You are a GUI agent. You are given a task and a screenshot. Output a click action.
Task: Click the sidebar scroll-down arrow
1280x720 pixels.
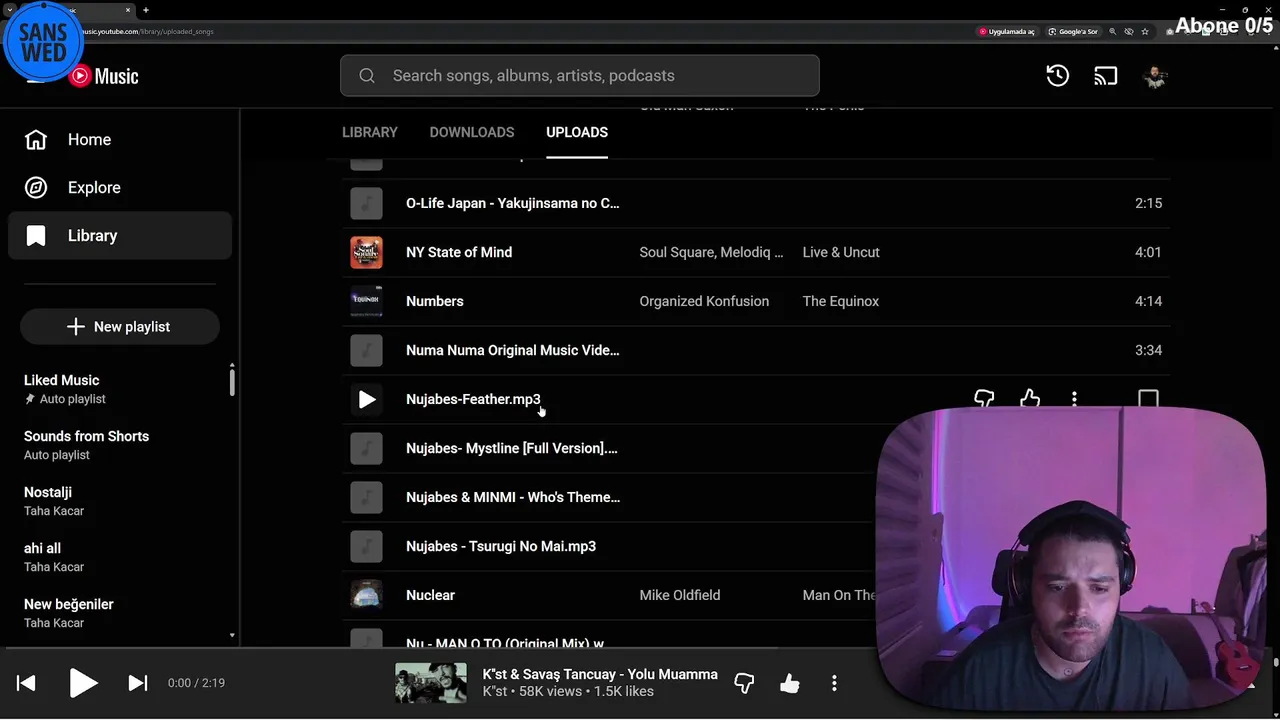tap(232, 635)
